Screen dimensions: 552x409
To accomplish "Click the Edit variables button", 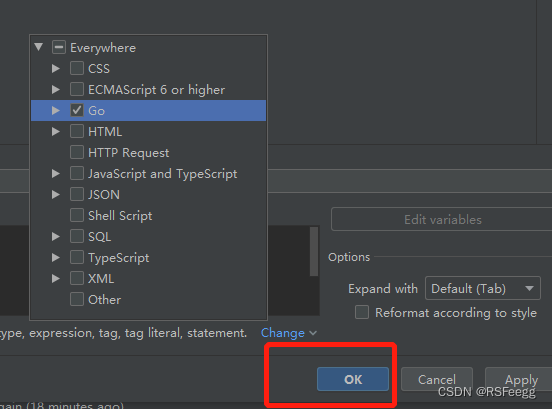I will tap(442, 220).
